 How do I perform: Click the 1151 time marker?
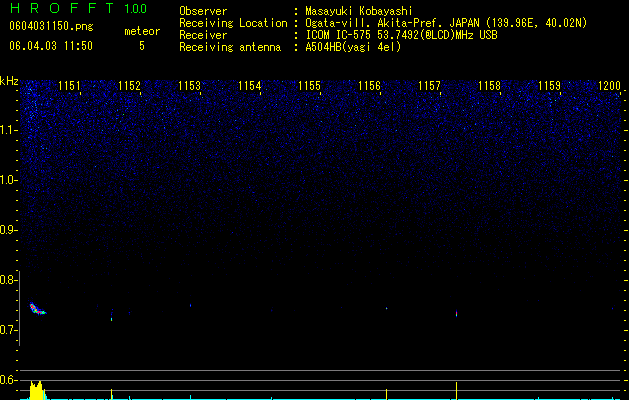pos(69,86)
